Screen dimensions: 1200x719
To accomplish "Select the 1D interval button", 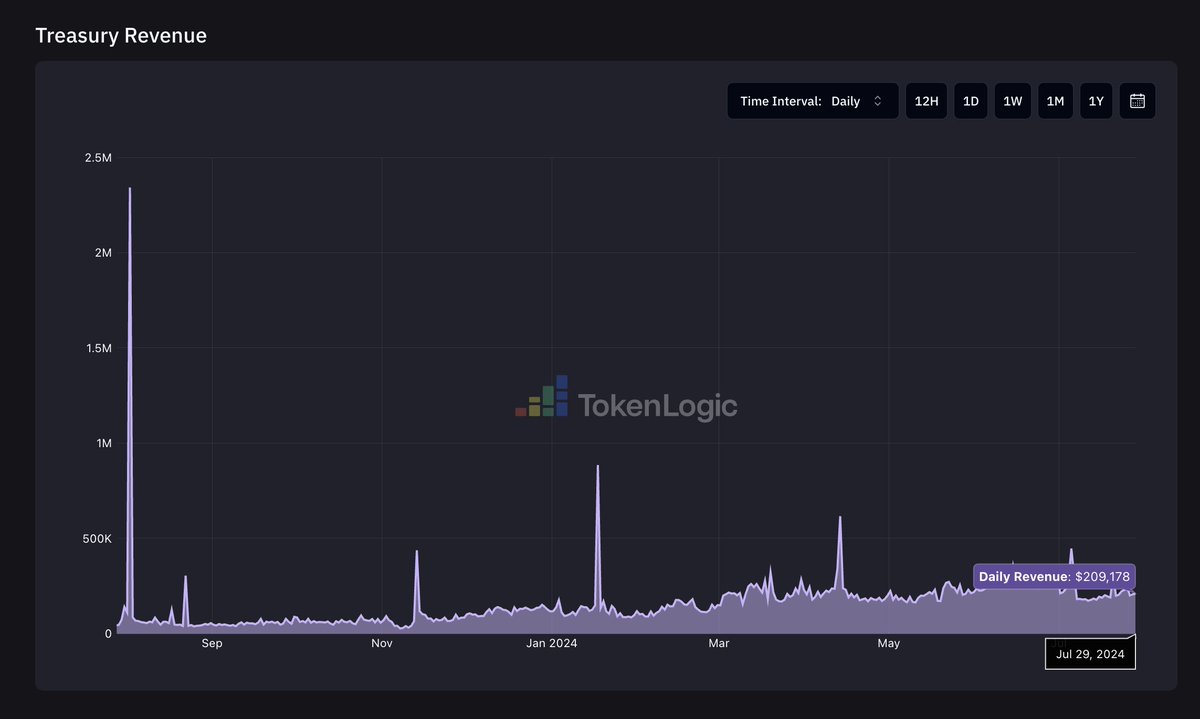I will pyautogui.click(x=970, y=100).
